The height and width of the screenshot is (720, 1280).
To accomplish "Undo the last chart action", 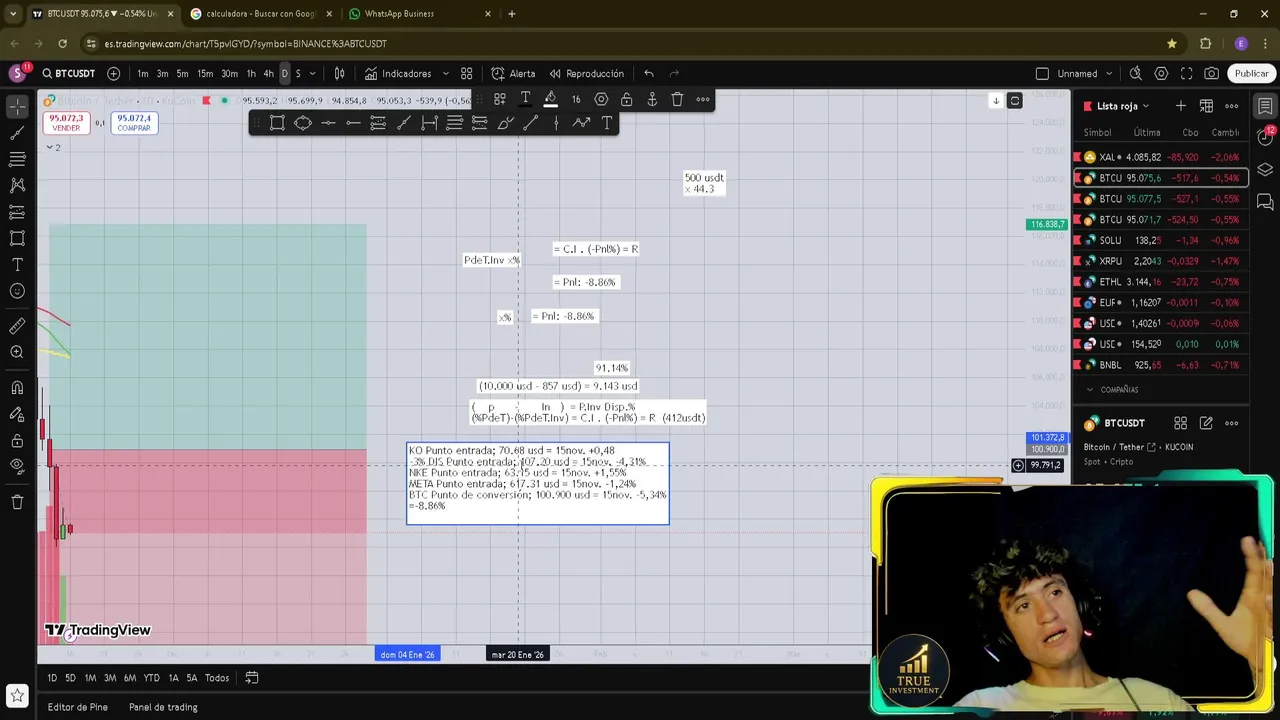I will coord(649,74).
